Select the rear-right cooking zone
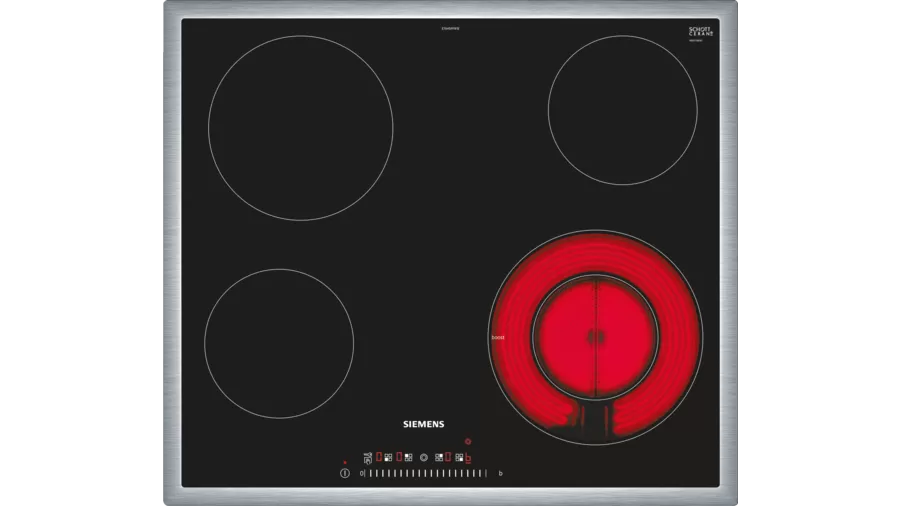 point(622,110)
